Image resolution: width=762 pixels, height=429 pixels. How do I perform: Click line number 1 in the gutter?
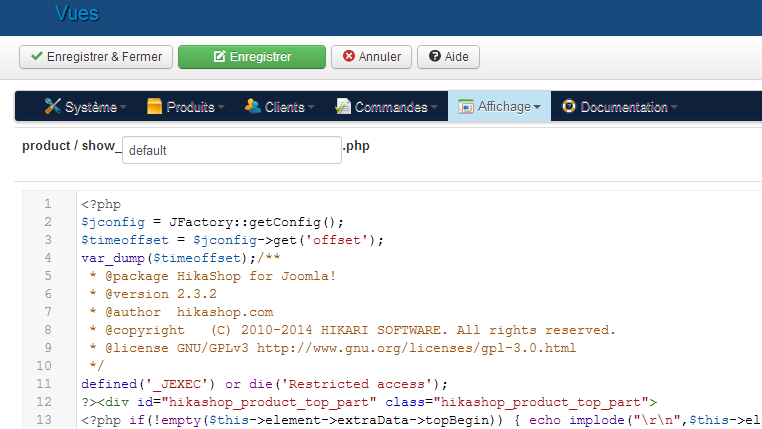pos(48,204)
